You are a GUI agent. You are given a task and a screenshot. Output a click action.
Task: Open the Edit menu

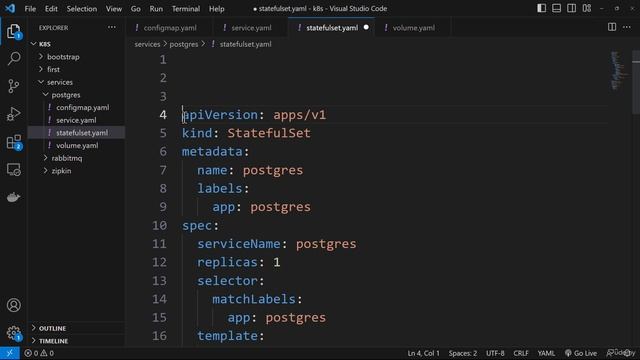click(51, 9)
